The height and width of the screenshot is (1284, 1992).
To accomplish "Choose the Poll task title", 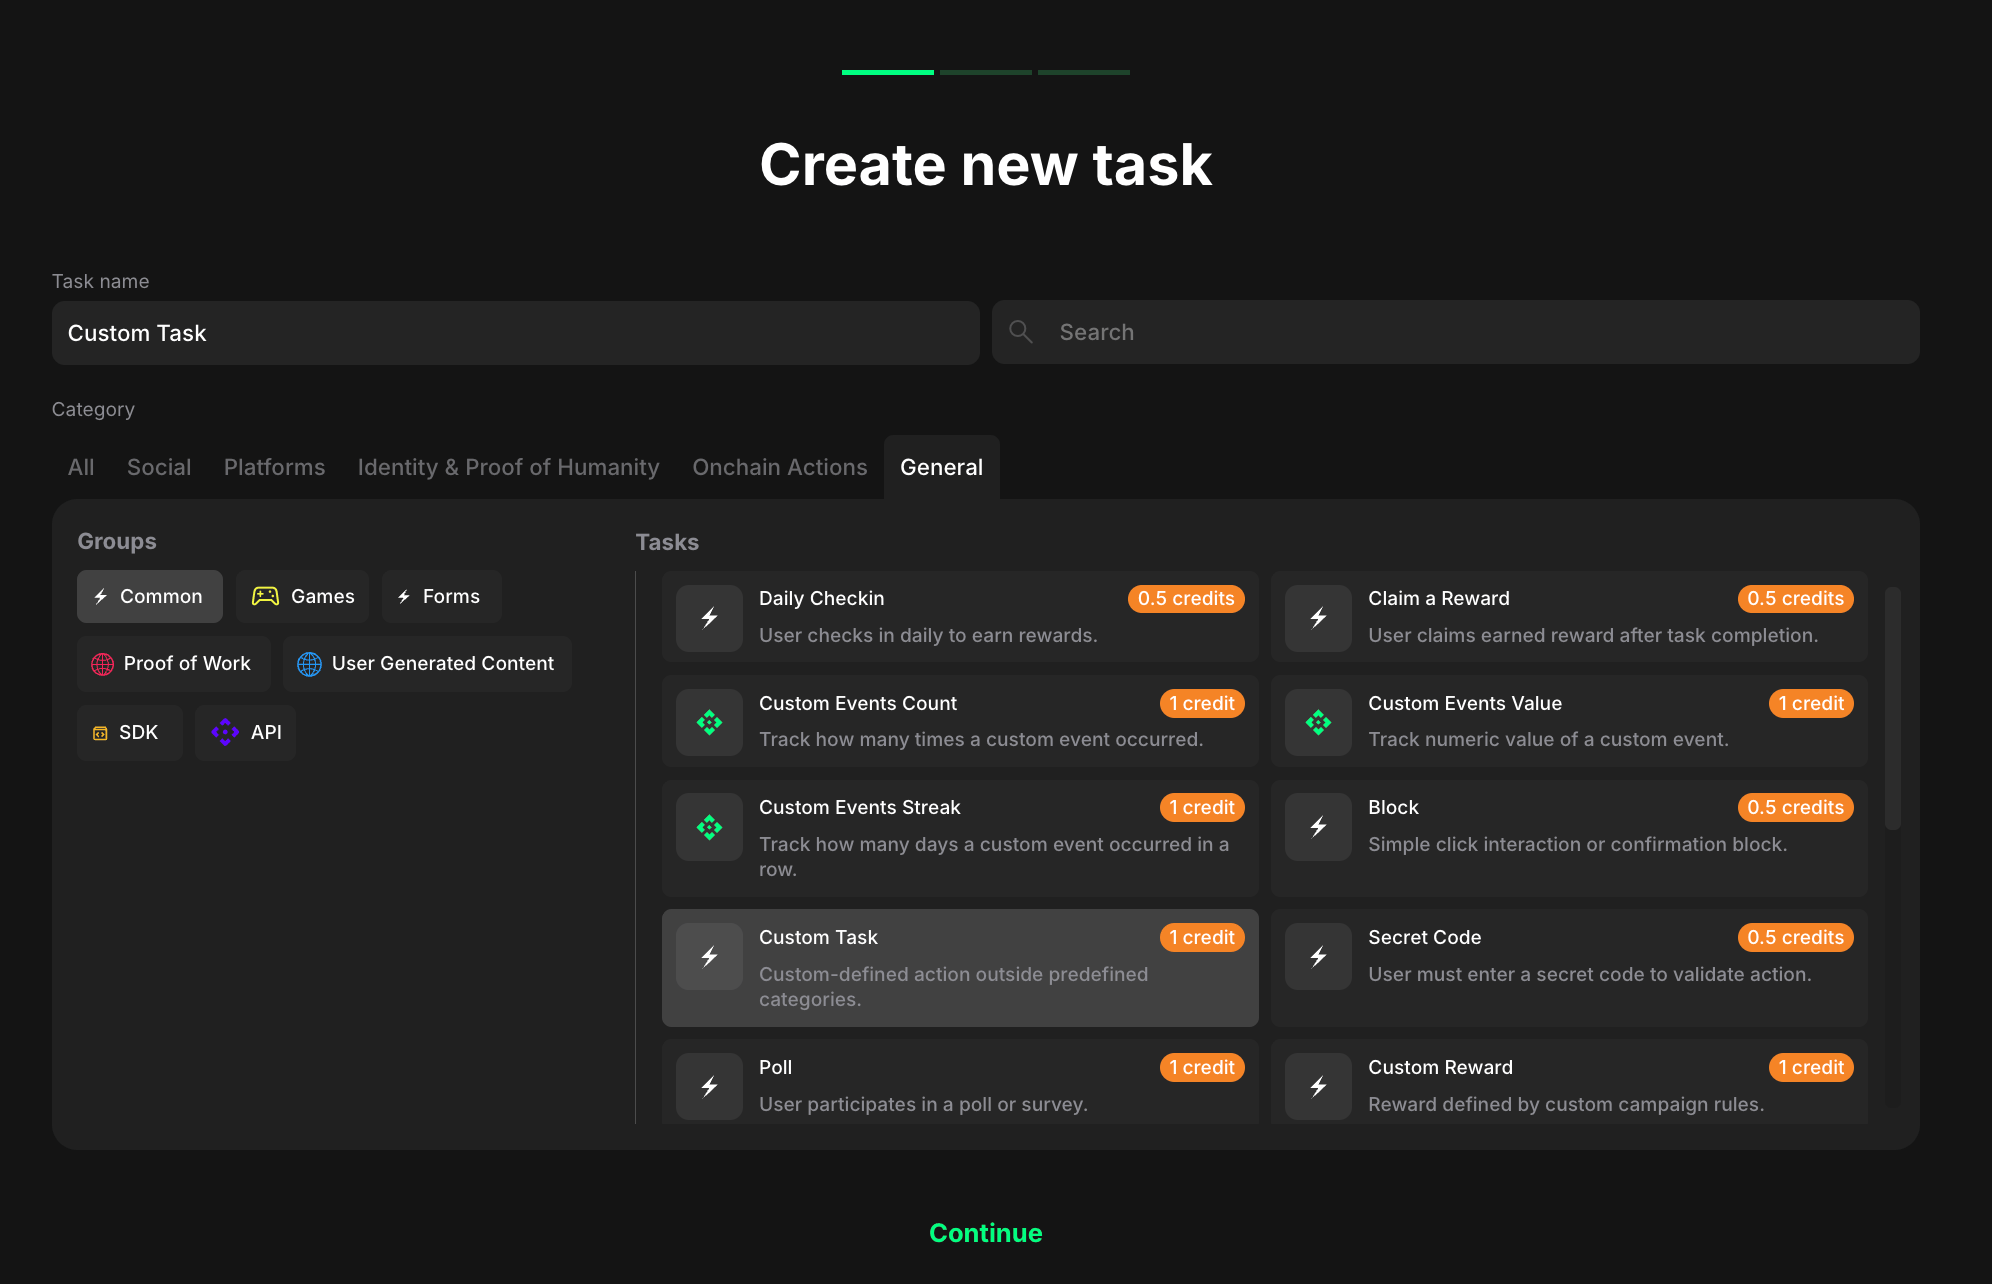I will (775, 1067).
